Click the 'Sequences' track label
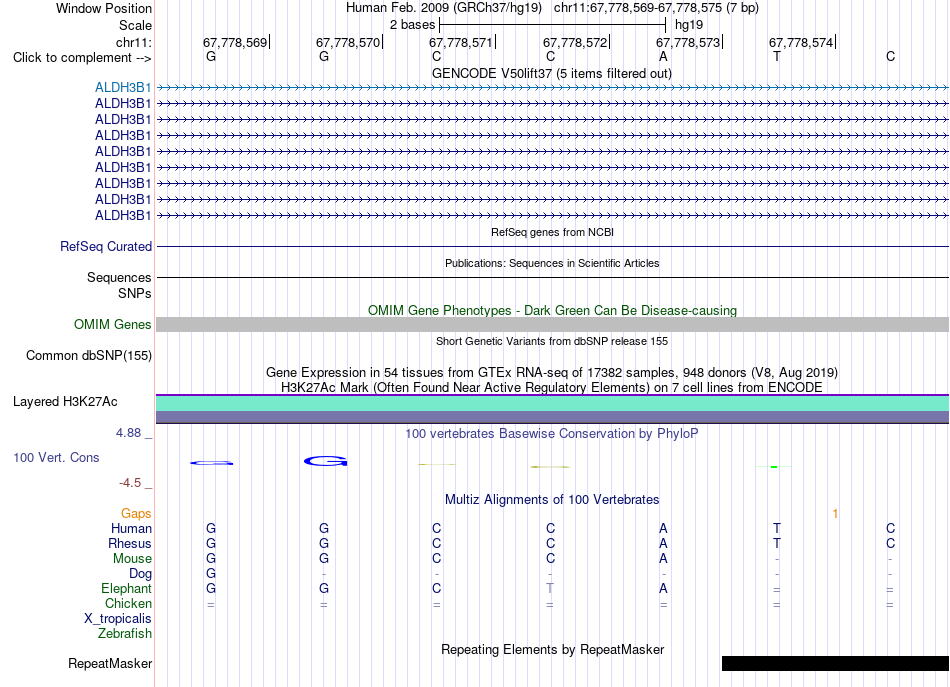950x687 pixels. coord(119,277)
